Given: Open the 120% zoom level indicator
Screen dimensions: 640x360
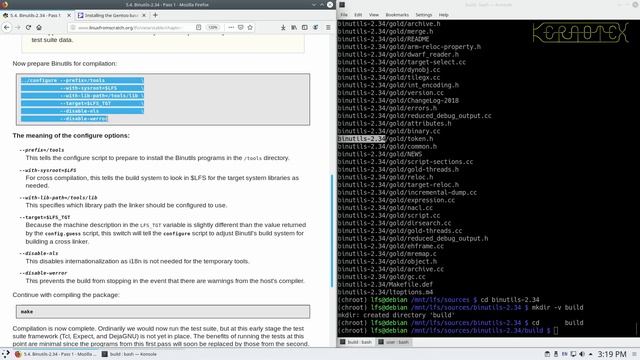Looking at the screenshot, I should click(213, 27).
